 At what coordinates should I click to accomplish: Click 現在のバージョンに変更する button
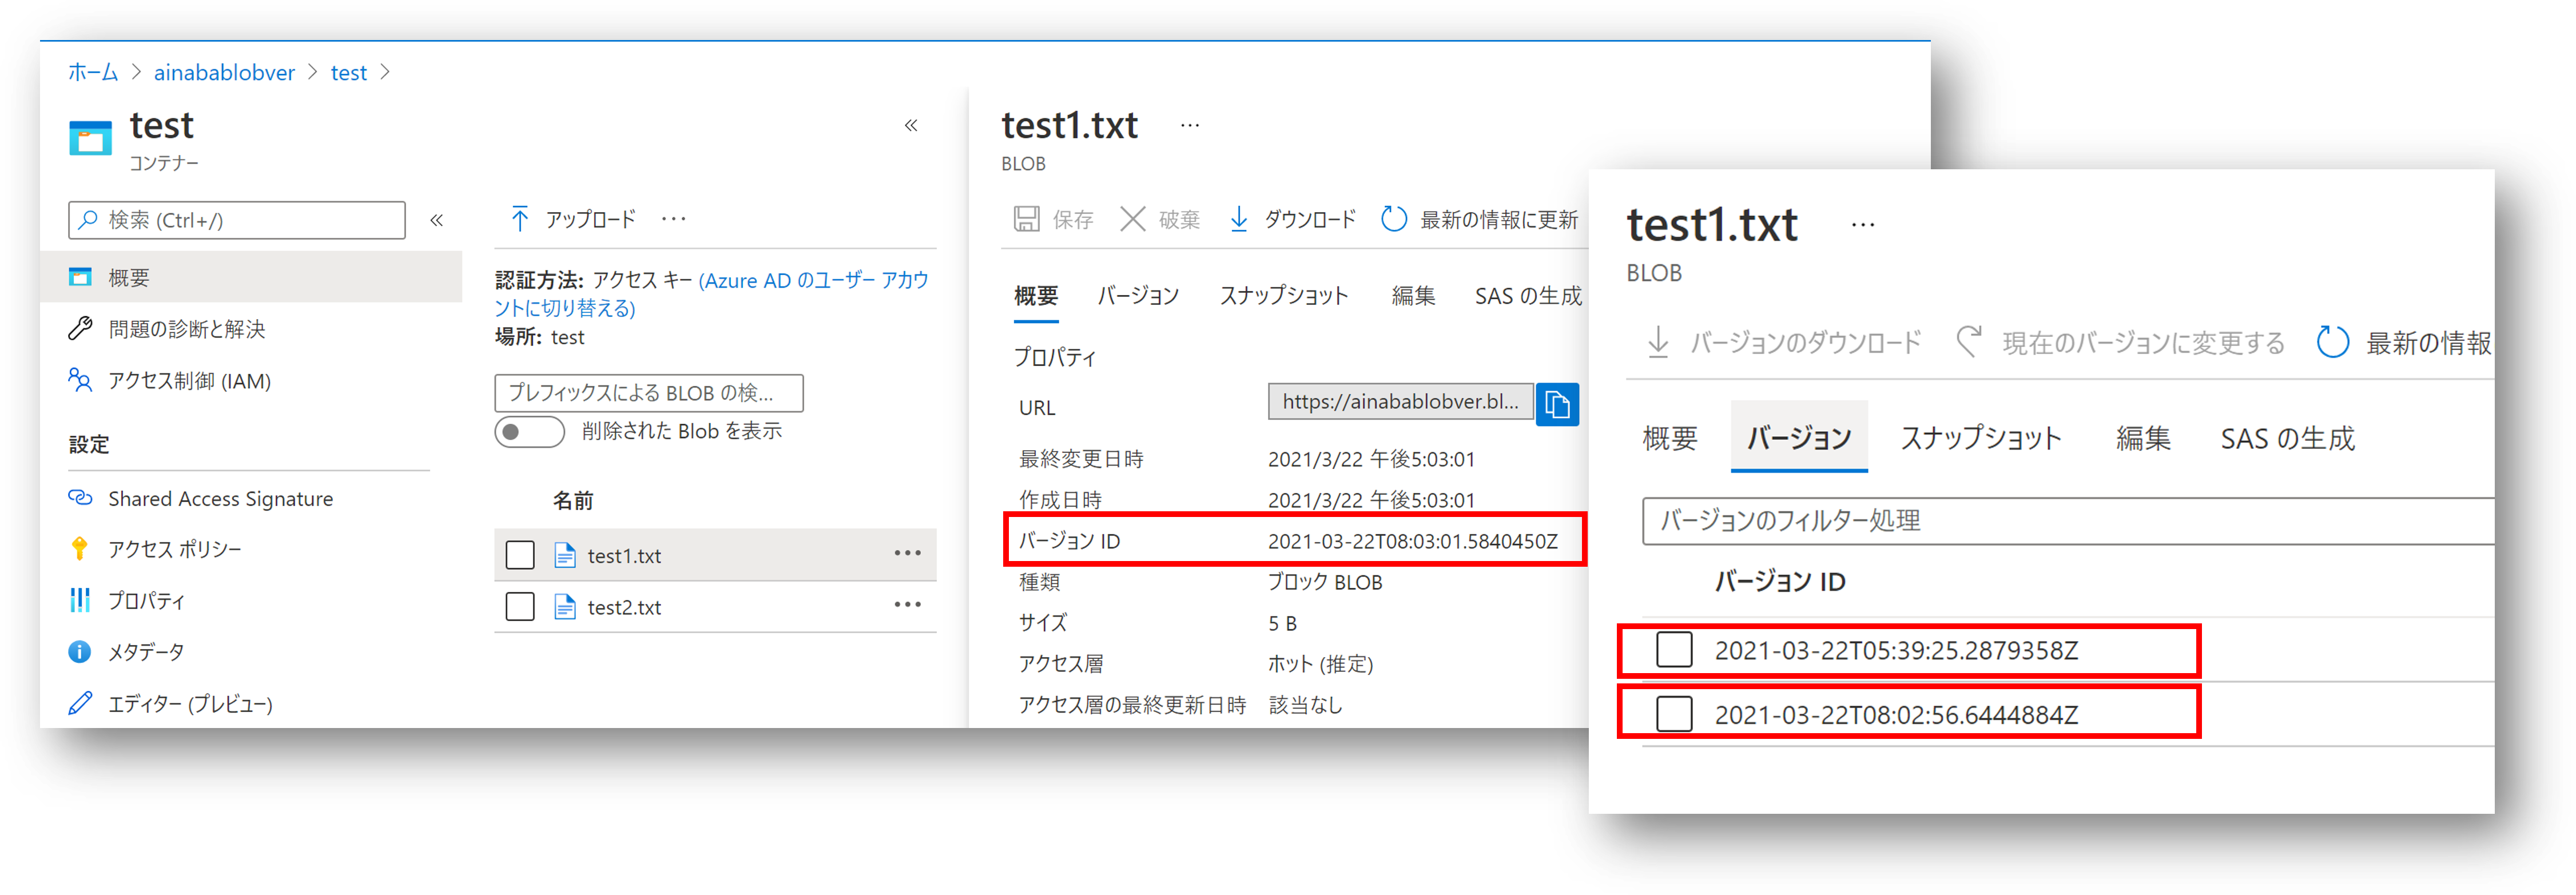click(2120, 342)
